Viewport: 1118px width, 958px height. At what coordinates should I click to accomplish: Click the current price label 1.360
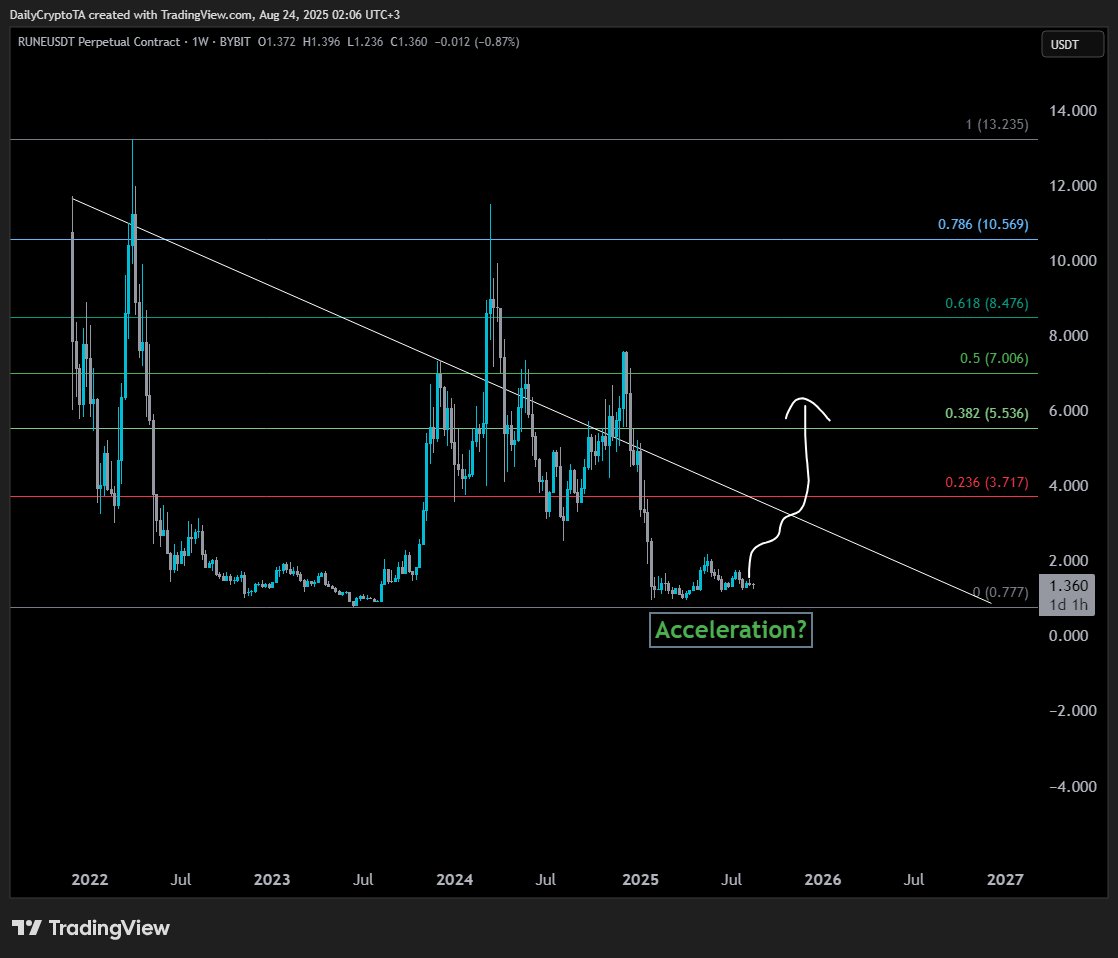[1069, 586]
